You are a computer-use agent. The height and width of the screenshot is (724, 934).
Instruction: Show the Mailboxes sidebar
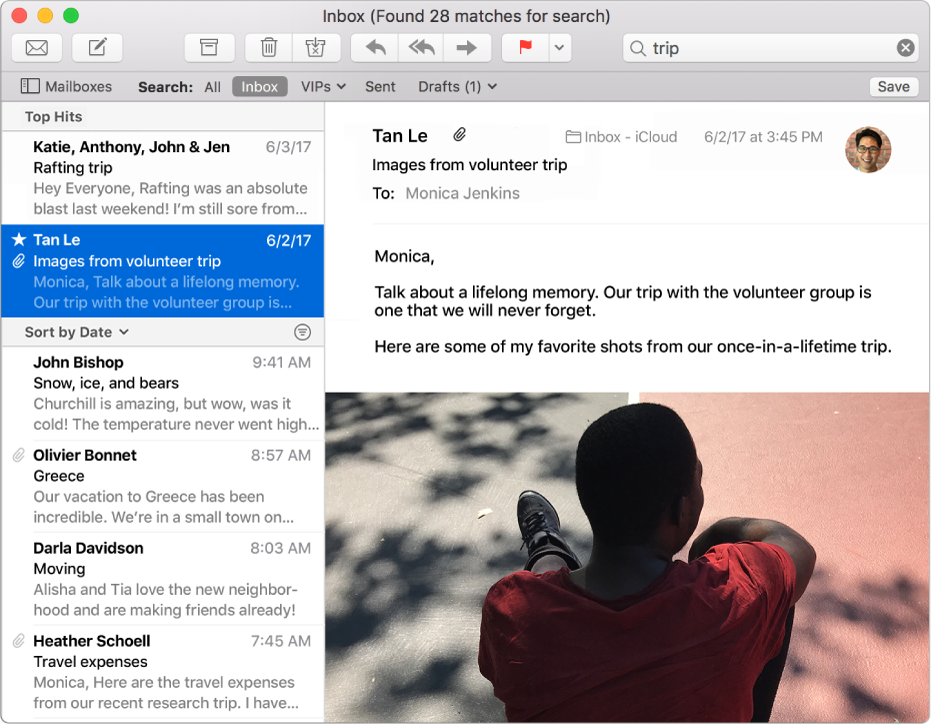coord(66,86)
